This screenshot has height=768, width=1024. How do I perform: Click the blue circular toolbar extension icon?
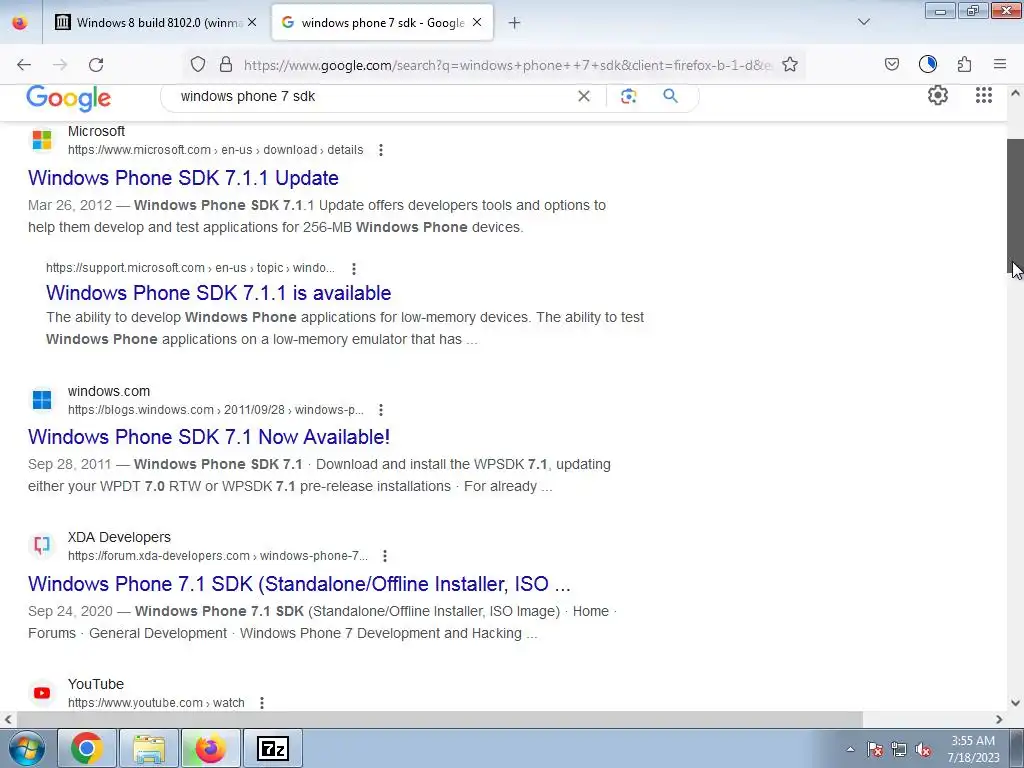(928, 64)
